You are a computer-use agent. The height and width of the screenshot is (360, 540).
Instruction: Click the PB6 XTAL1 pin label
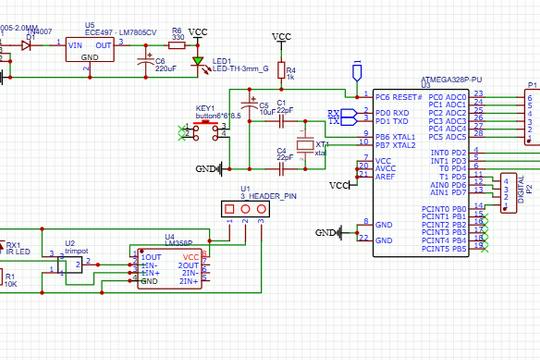point(395,137)
